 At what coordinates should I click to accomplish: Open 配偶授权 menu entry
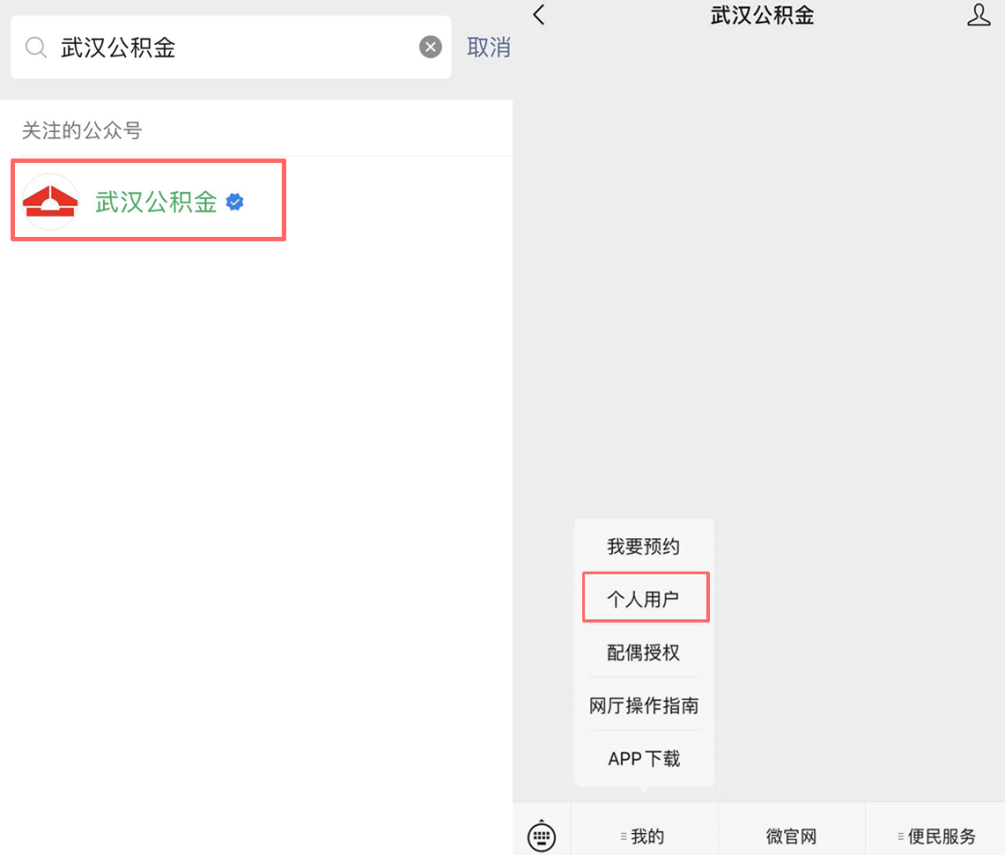643,653
